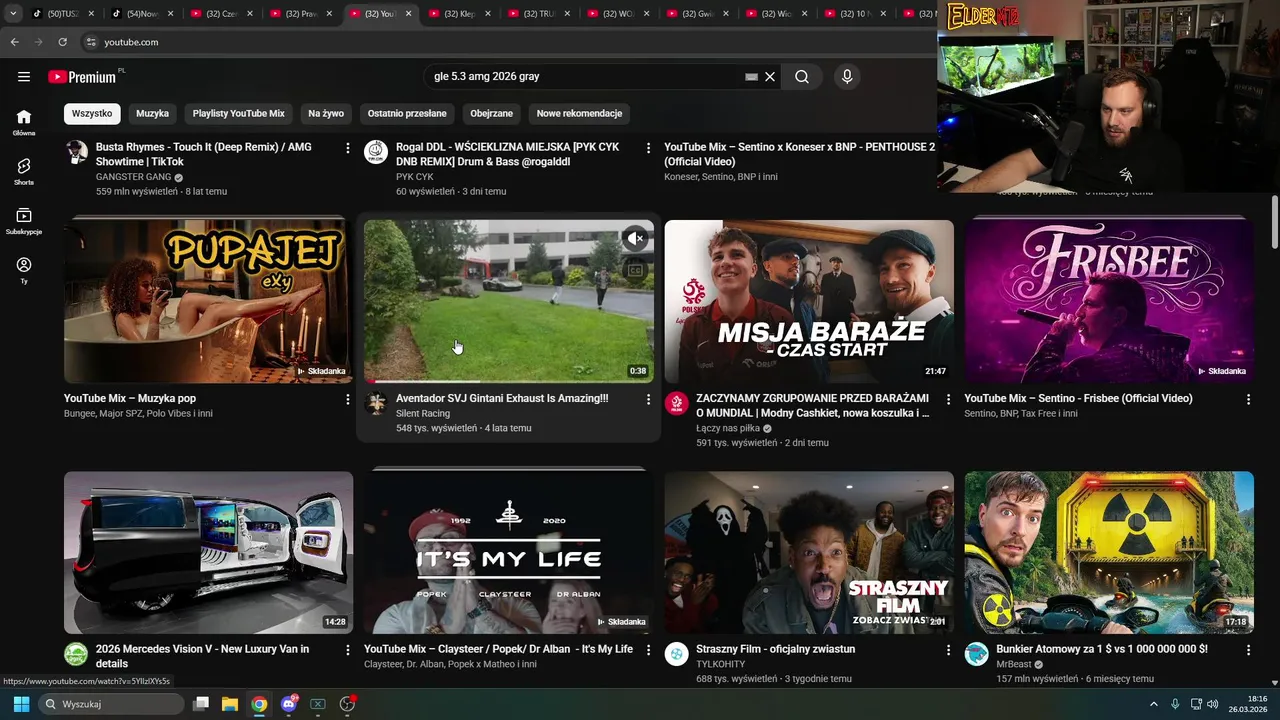Image resolution: width=1280 pixels, height=720 pixels.
Task: Open the PUPAJEJ eXy mix thumbnail
Action: (x=208, y=301)
